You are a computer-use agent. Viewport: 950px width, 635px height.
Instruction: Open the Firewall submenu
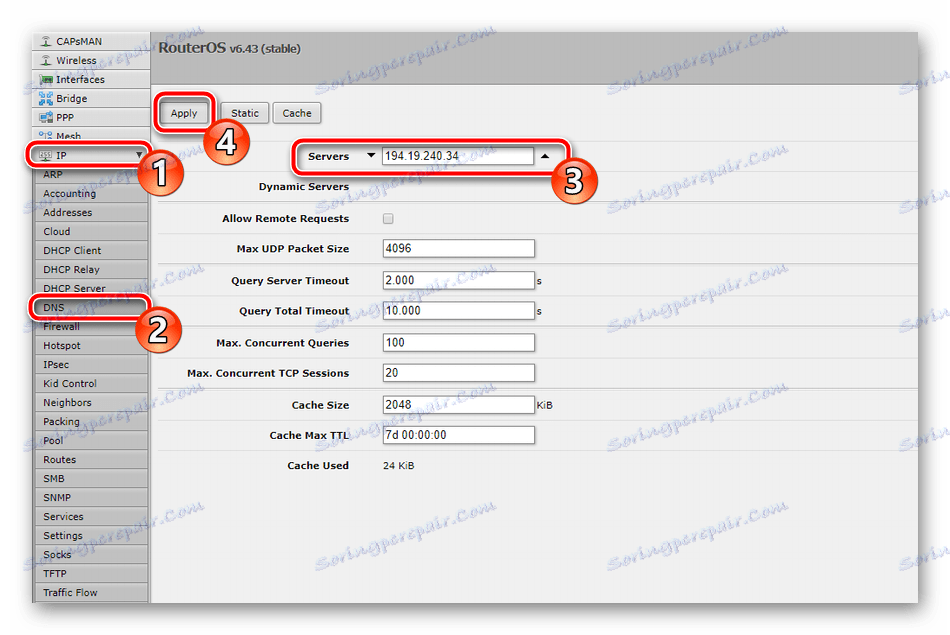point(91,327)
